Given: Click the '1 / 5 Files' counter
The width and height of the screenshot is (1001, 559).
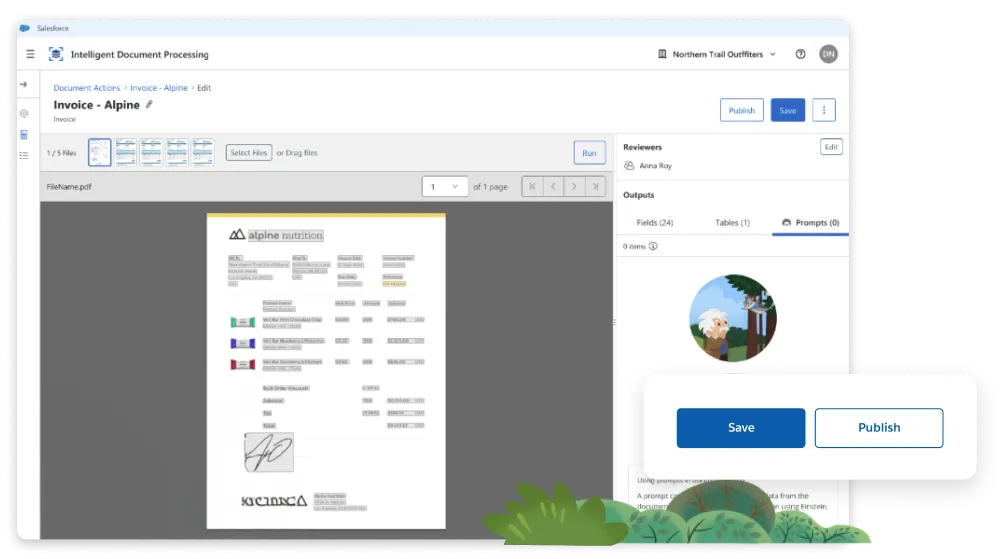Looking at the screenshot, I should 61,153.
